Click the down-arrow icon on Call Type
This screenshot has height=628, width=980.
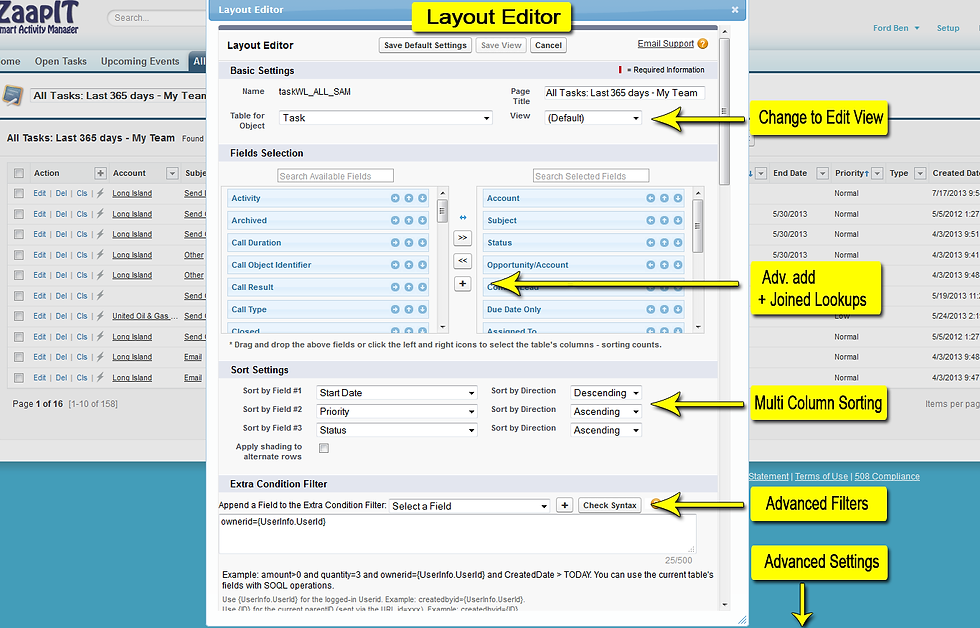tap(422, 309)
